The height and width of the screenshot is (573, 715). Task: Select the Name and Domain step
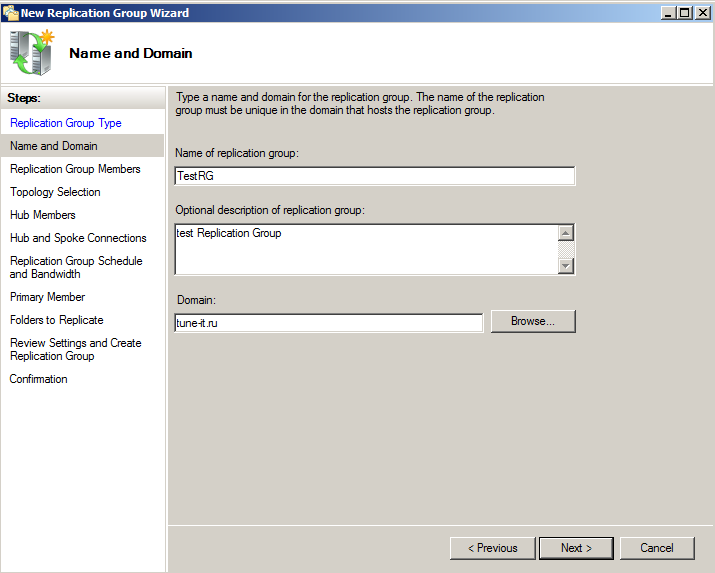coord(54,146)
